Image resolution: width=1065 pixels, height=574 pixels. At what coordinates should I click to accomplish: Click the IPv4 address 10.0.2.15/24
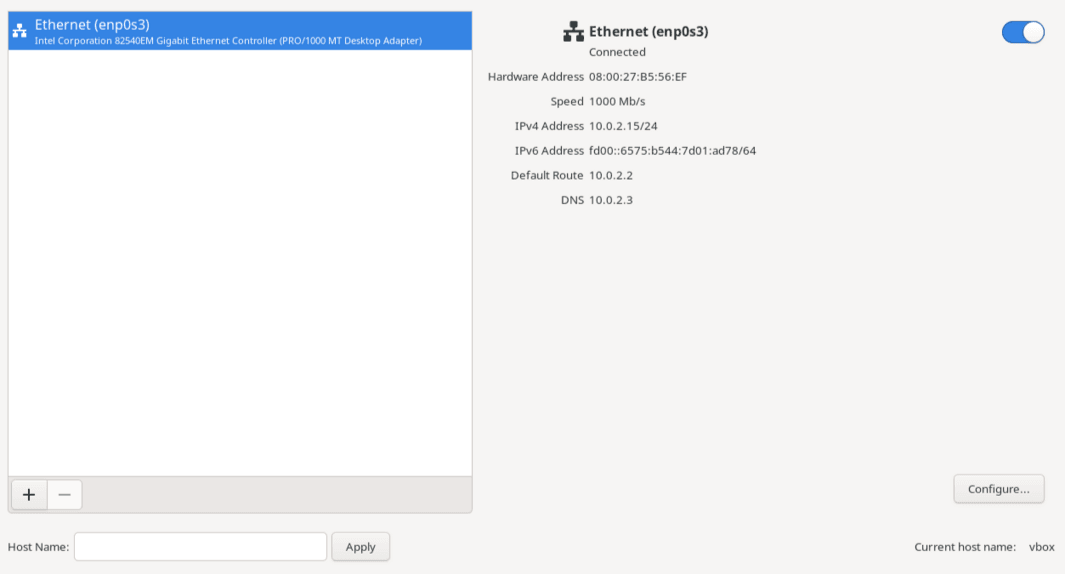click(624, 126)
